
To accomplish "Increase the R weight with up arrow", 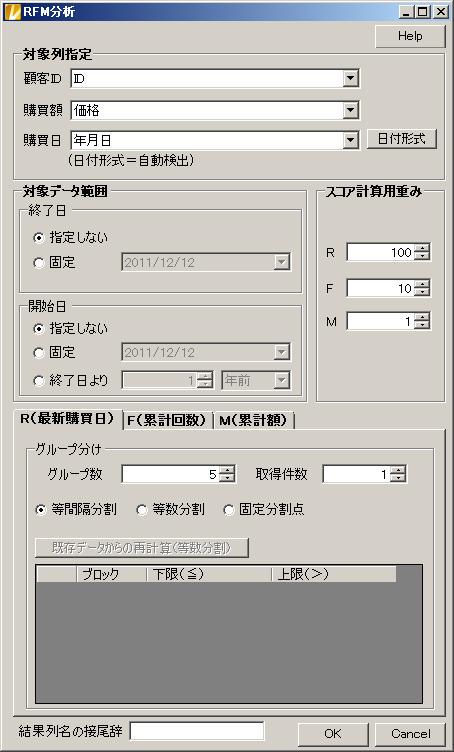I will 422,248.
